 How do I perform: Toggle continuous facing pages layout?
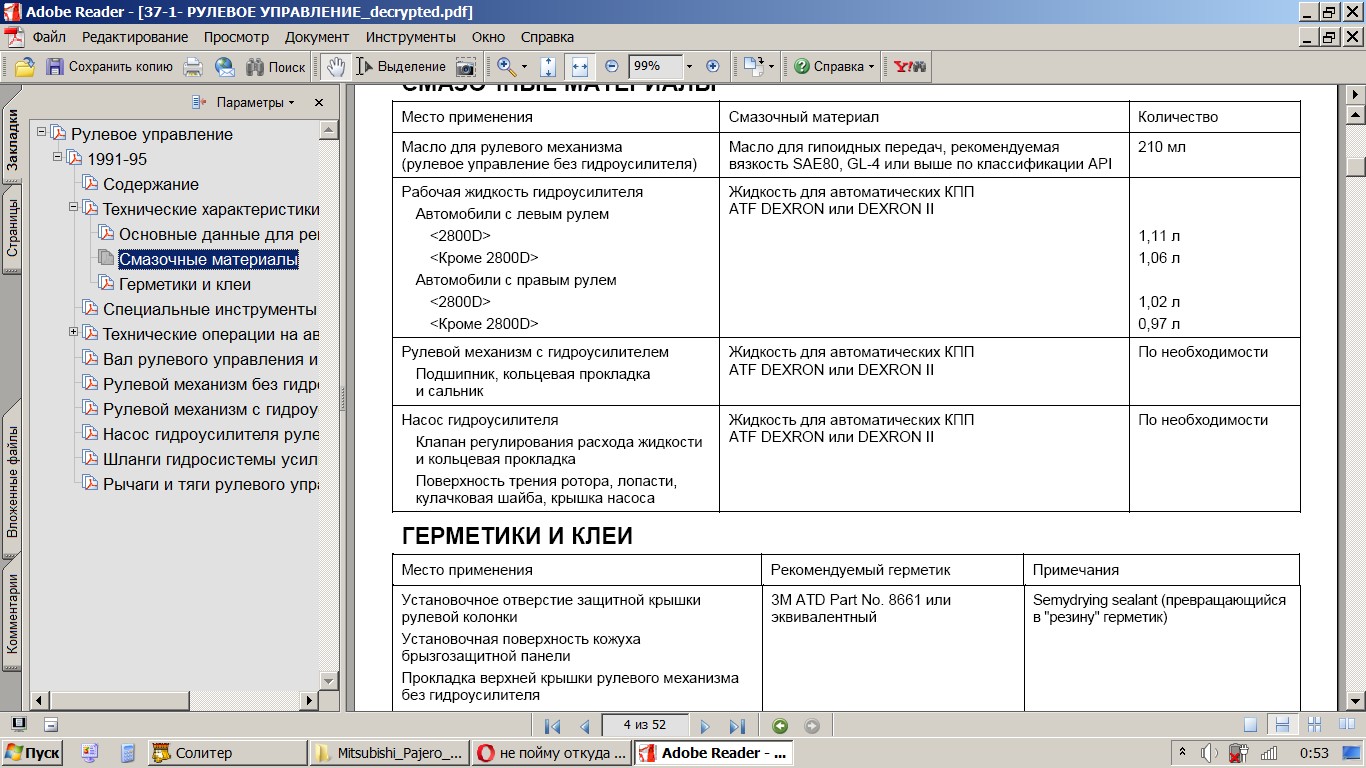[1314, 726]
